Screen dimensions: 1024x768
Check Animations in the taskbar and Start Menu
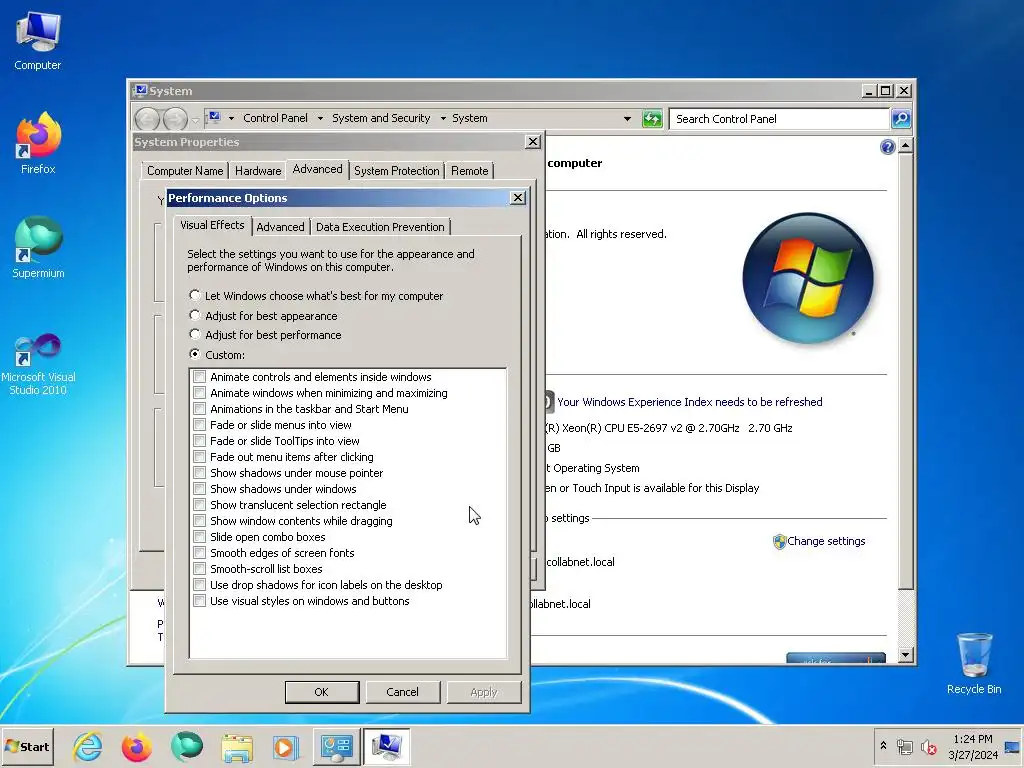(200, 409)
